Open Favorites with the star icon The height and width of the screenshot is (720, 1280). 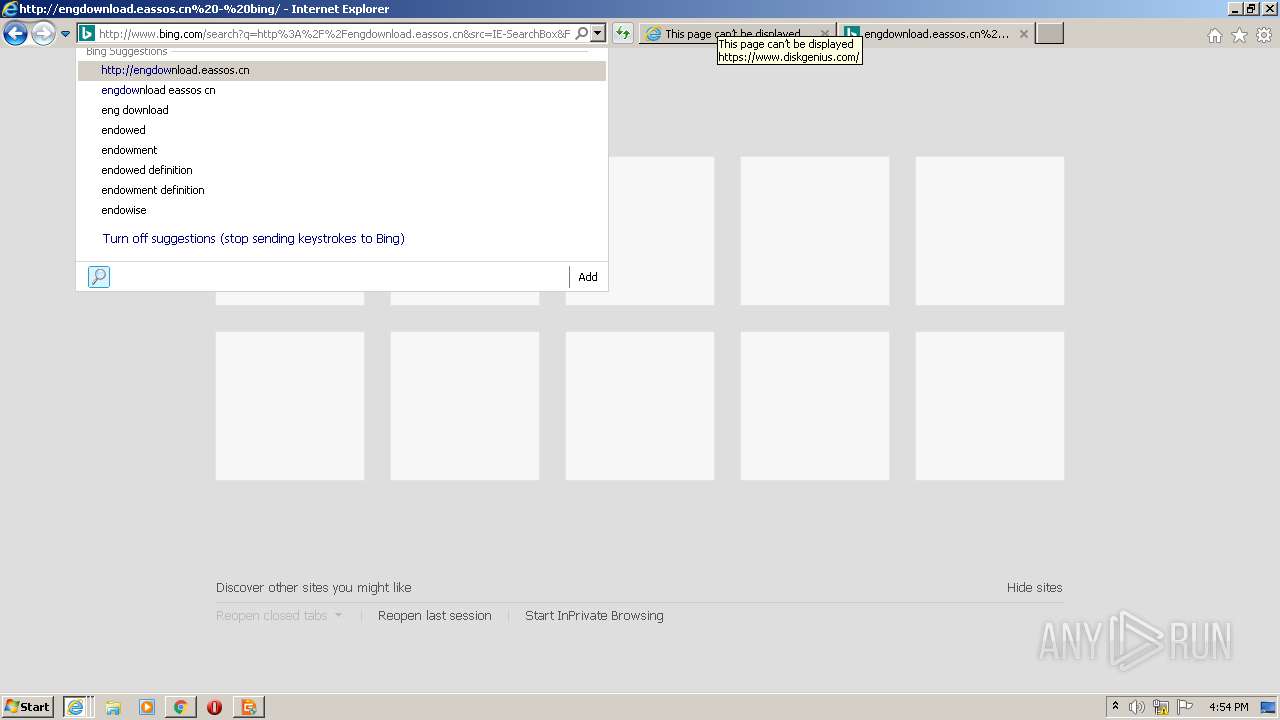point(1239,35)
